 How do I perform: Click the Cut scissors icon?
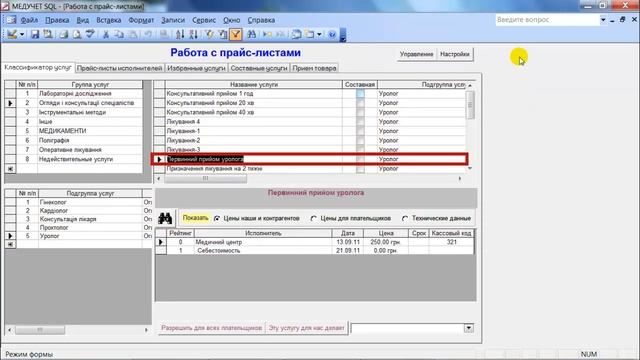[106, 35]
